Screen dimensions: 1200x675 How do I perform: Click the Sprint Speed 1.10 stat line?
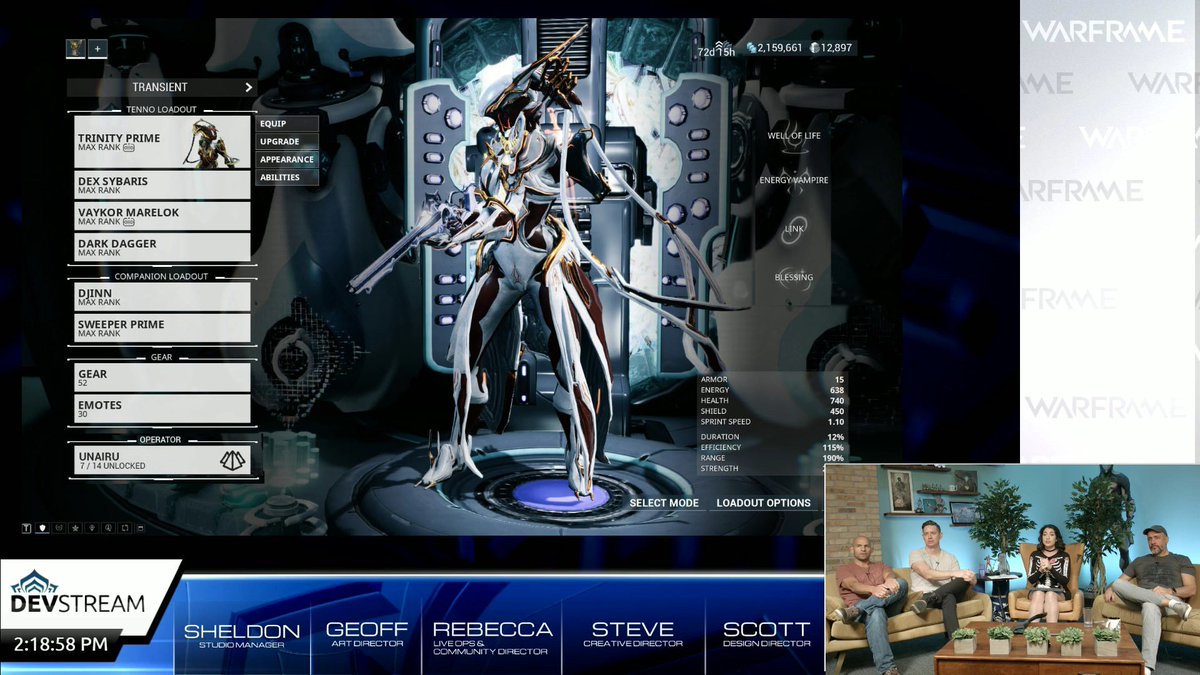[x=773, y=422]
